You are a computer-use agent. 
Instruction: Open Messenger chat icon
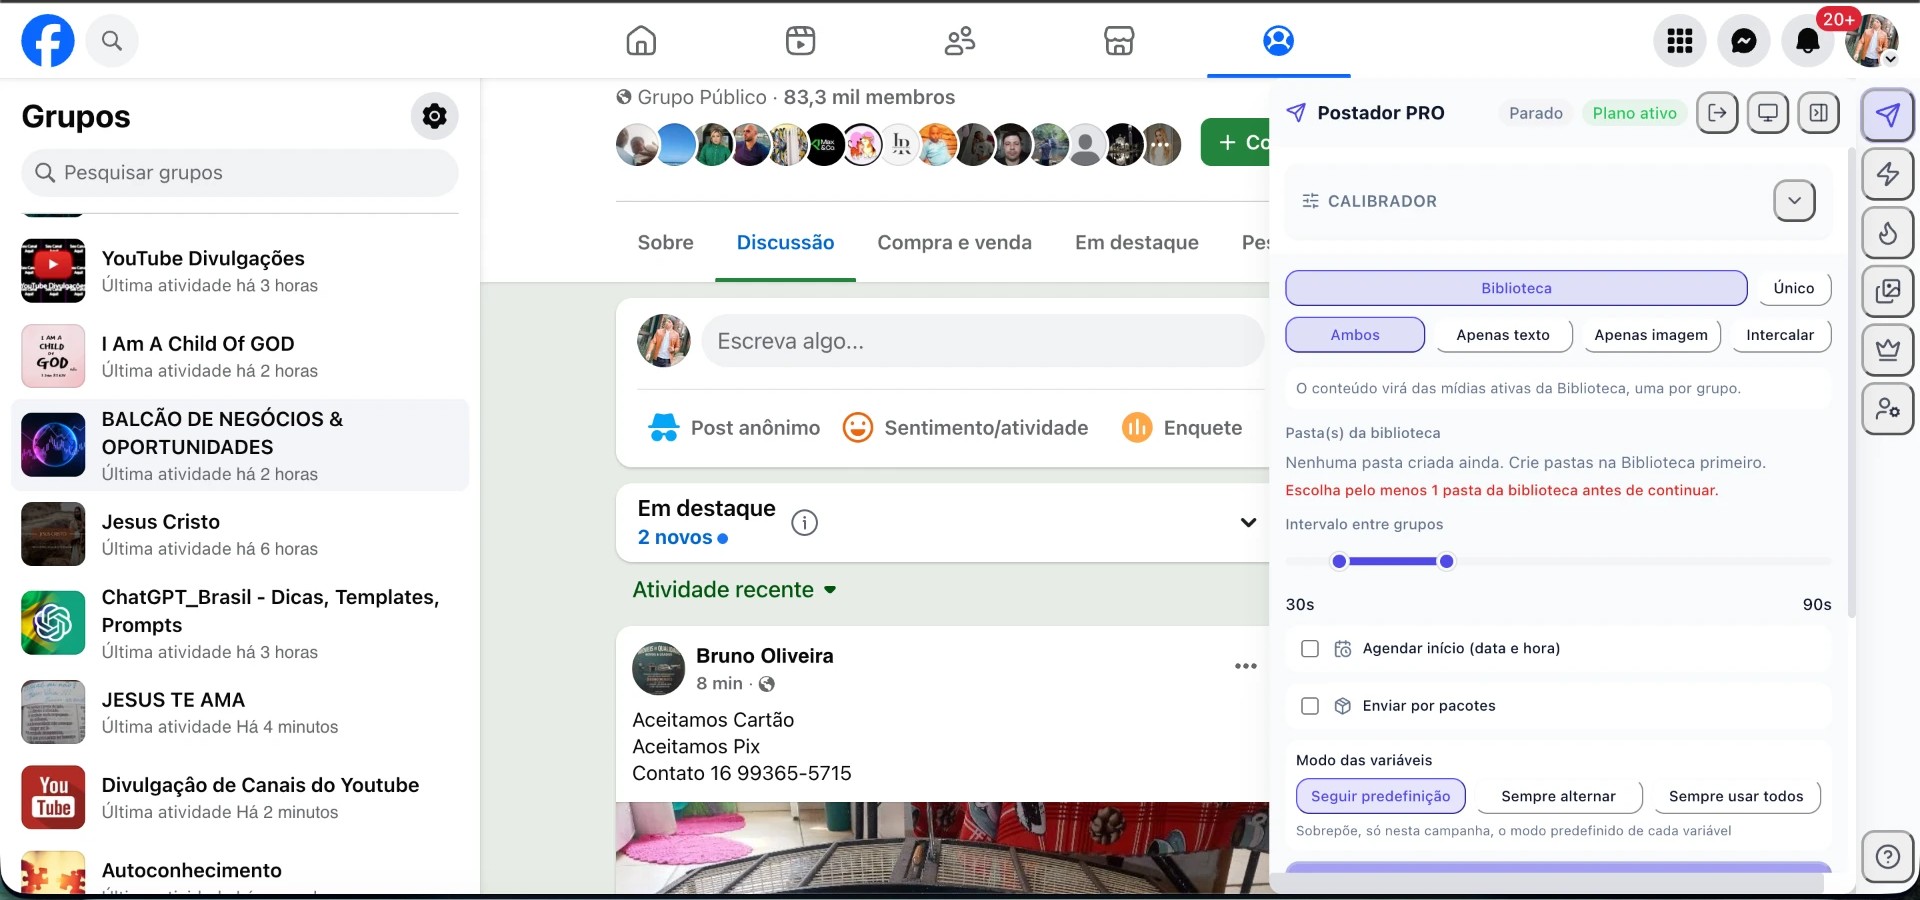pos(1744,41)
